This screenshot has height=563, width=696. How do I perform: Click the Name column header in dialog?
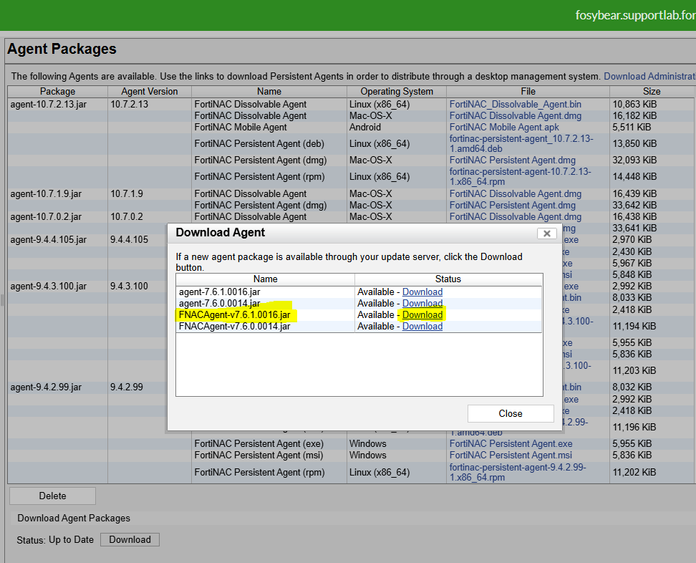(265, 279)
